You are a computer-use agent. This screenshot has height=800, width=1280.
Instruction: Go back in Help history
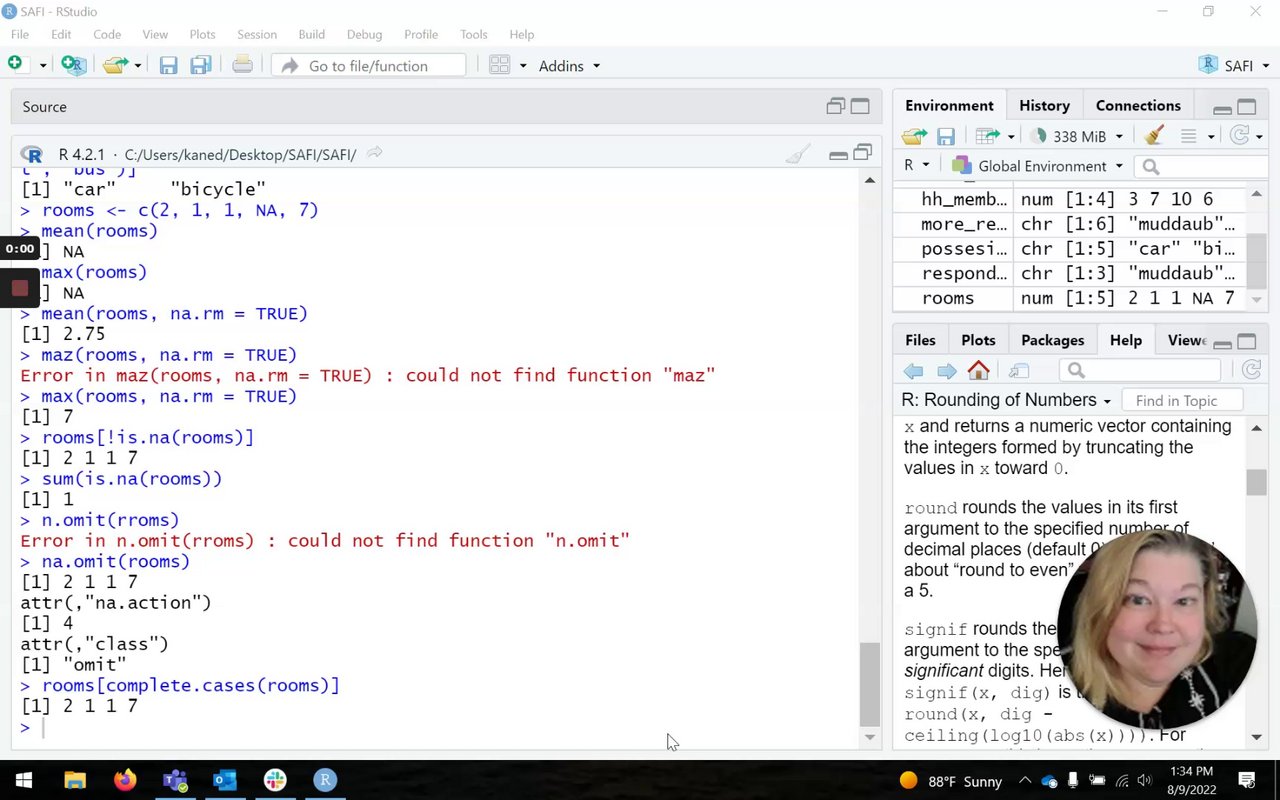(x=914, y=371)
